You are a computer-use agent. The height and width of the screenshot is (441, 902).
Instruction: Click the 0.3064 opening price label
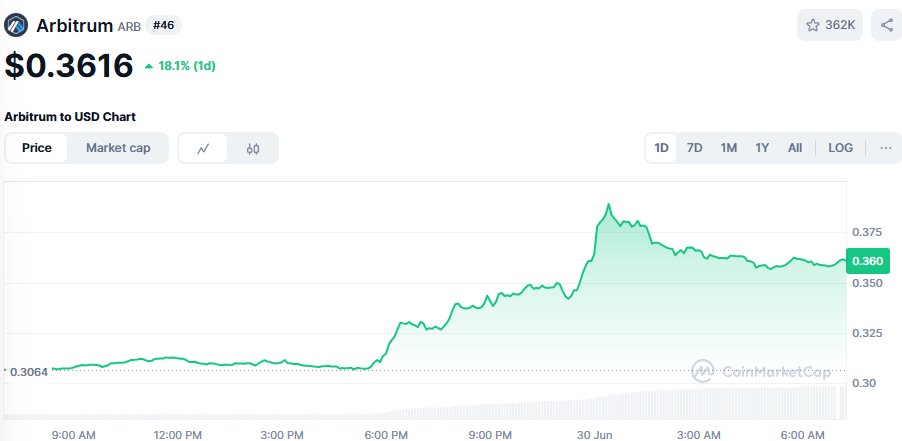click(x=27, y=372)
